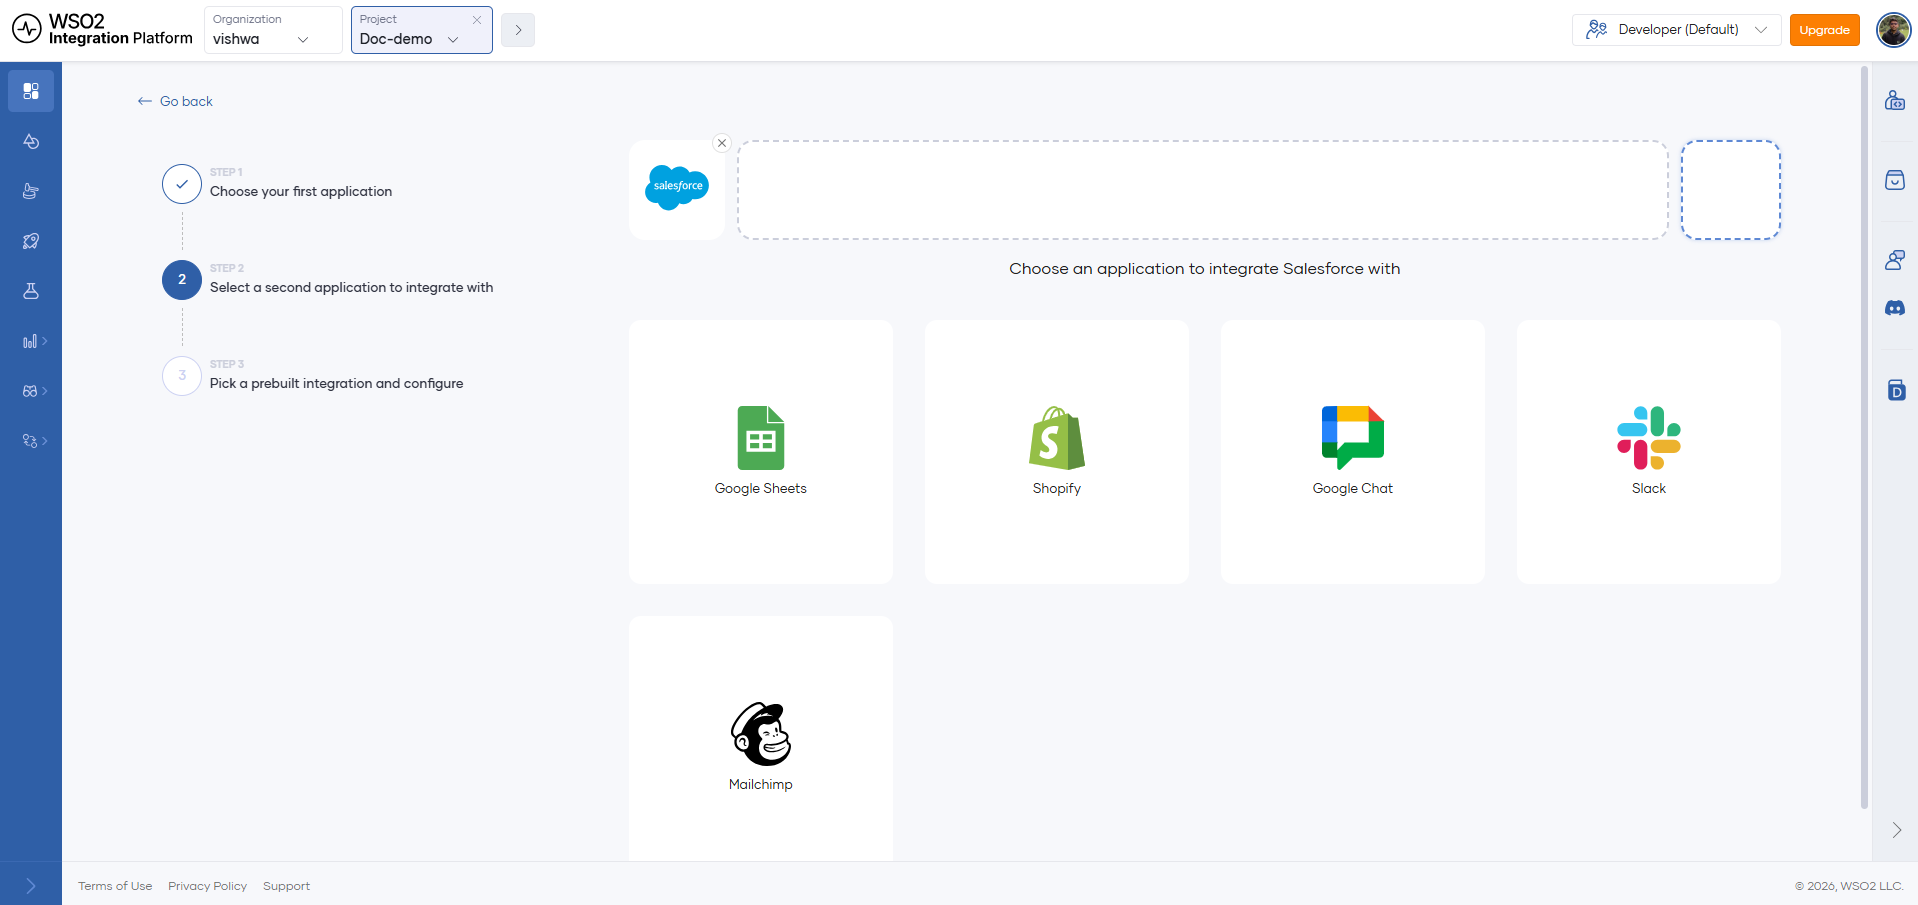Open the Developer (Default) perspective dropdown
Image resolution: width=1918 pixels, height=905 pixels.
(x=1677, y=30)
